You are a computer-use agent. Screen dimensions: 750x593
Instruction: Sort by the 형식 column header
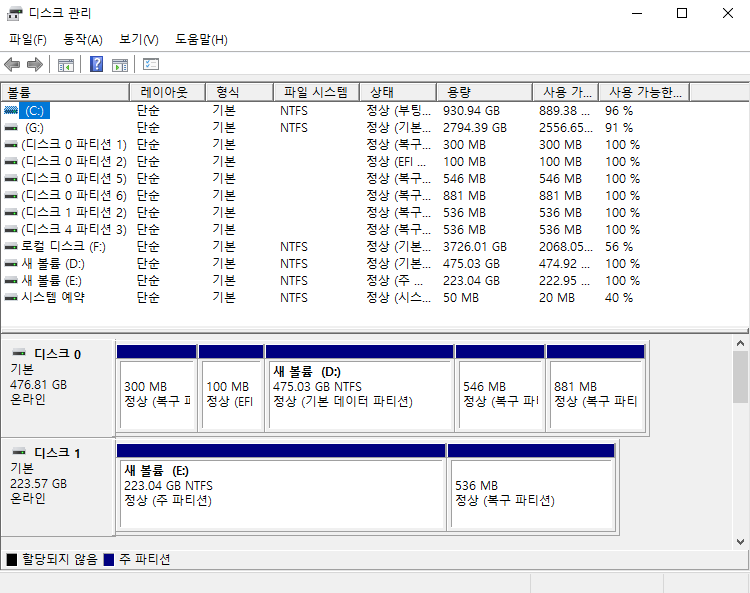[x=239, y=92]
